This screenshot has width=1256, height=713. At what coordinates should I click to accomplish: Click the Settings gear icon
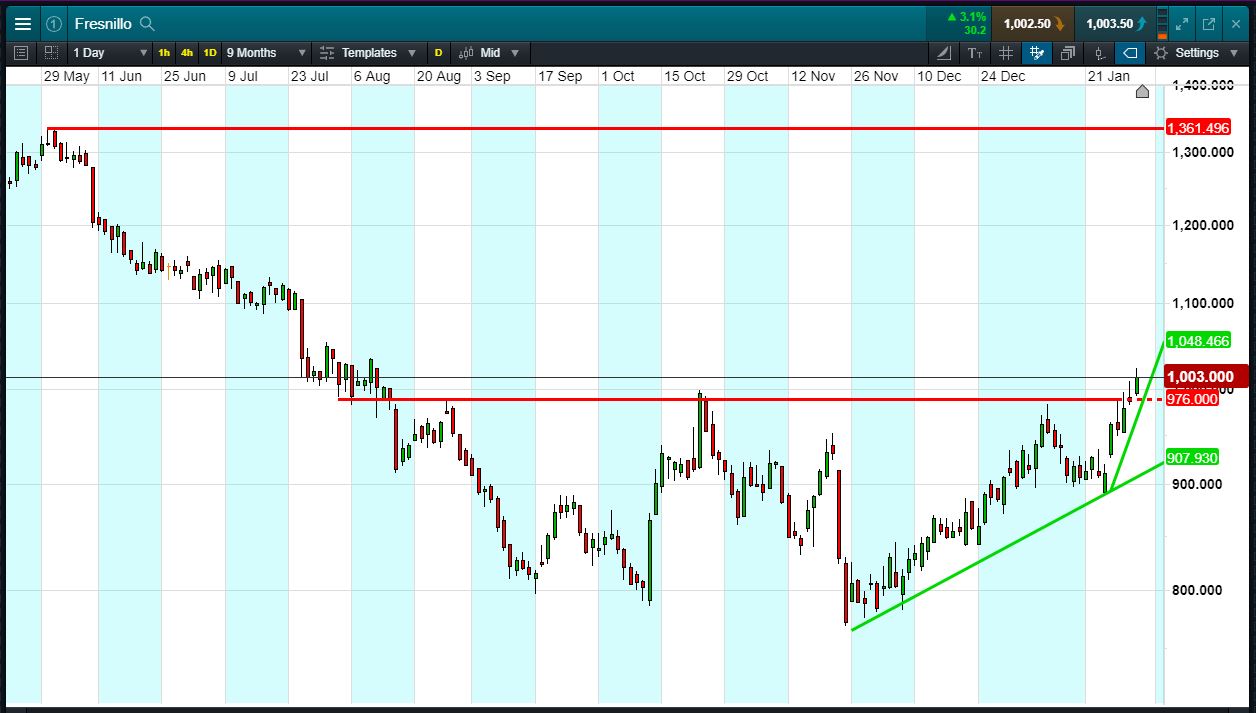1161,53
